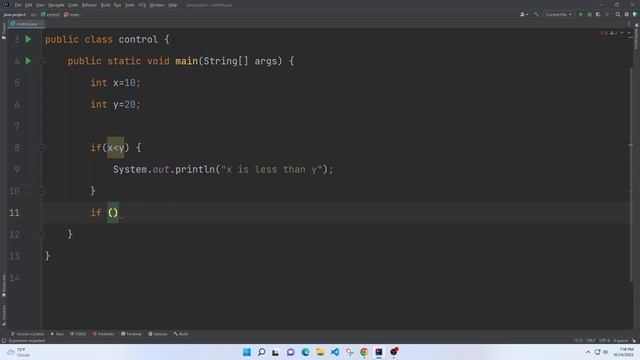Open the TODO tool window
Screen dimensions: 640x360
(x=78, y=334)
